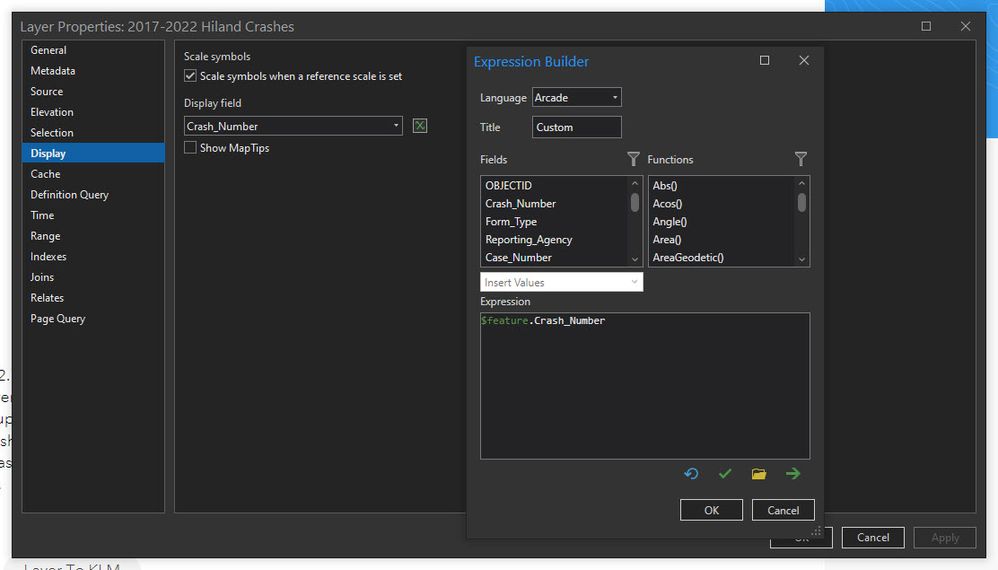Maximize the Layer Properties window
The image size is (998, 570).
tap(926, 26)
